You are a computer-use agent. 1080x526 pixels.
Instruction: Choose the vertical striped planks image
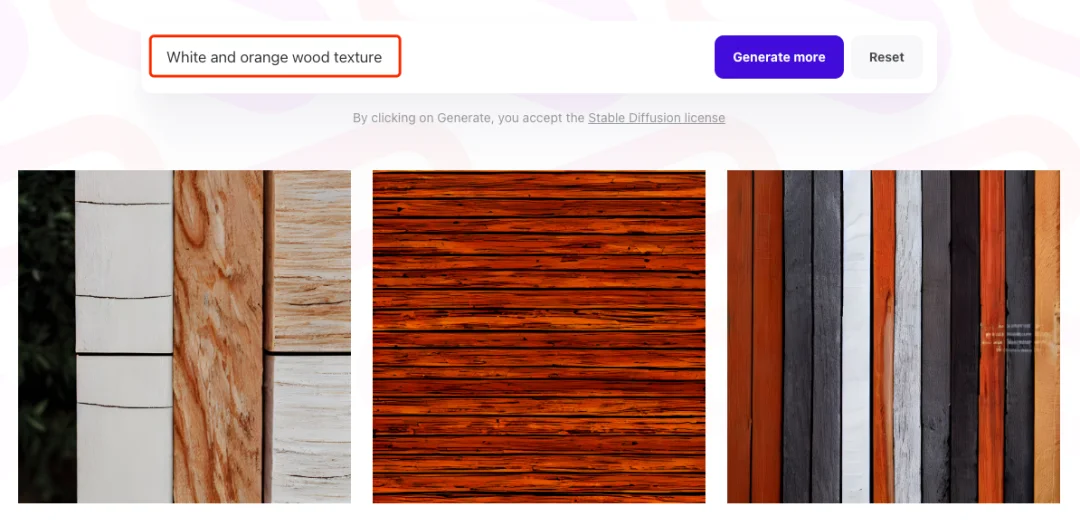click(893, 337)
